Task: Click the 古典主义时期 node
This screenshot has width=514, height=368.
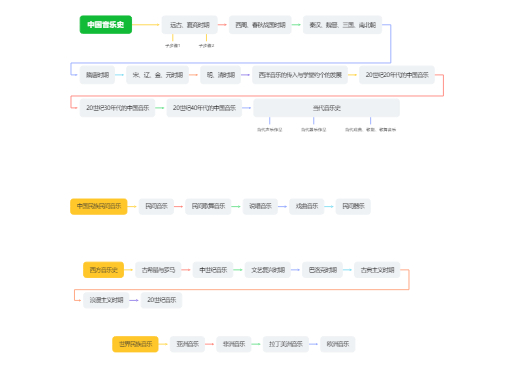Action: click(x=377, y=270)
